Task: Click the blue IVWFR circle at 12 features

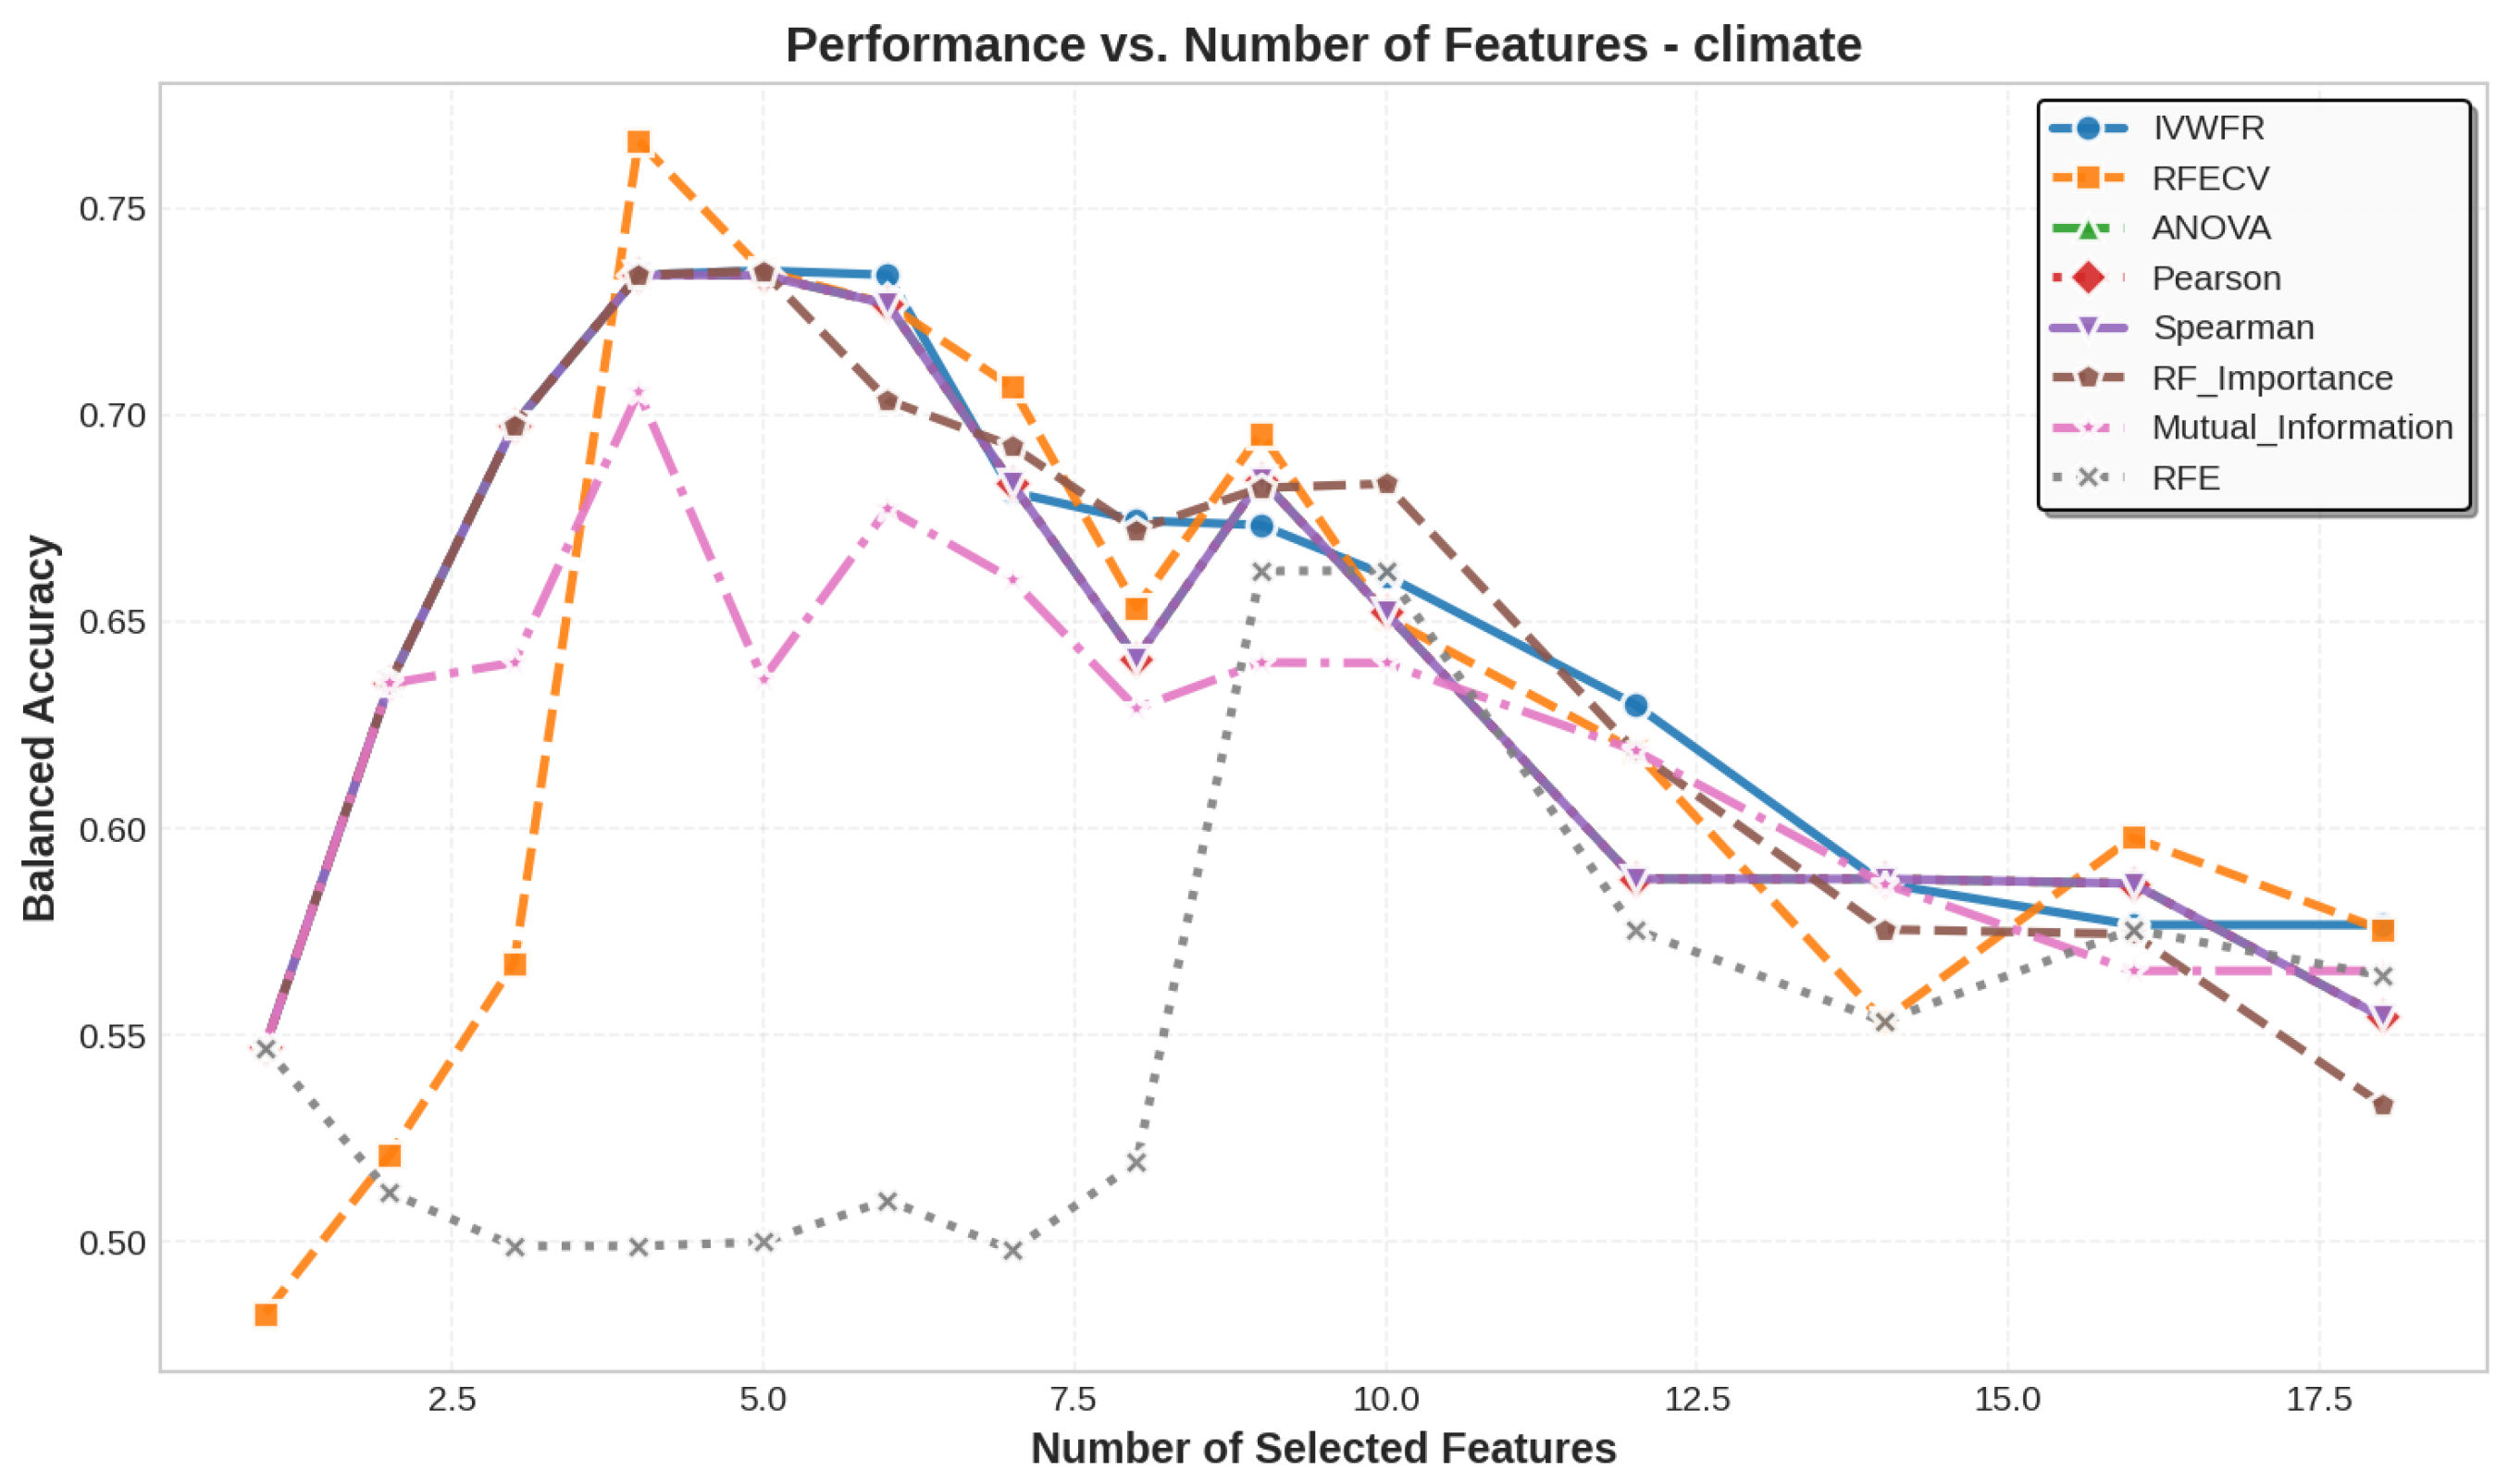Action: [1636, 706]
